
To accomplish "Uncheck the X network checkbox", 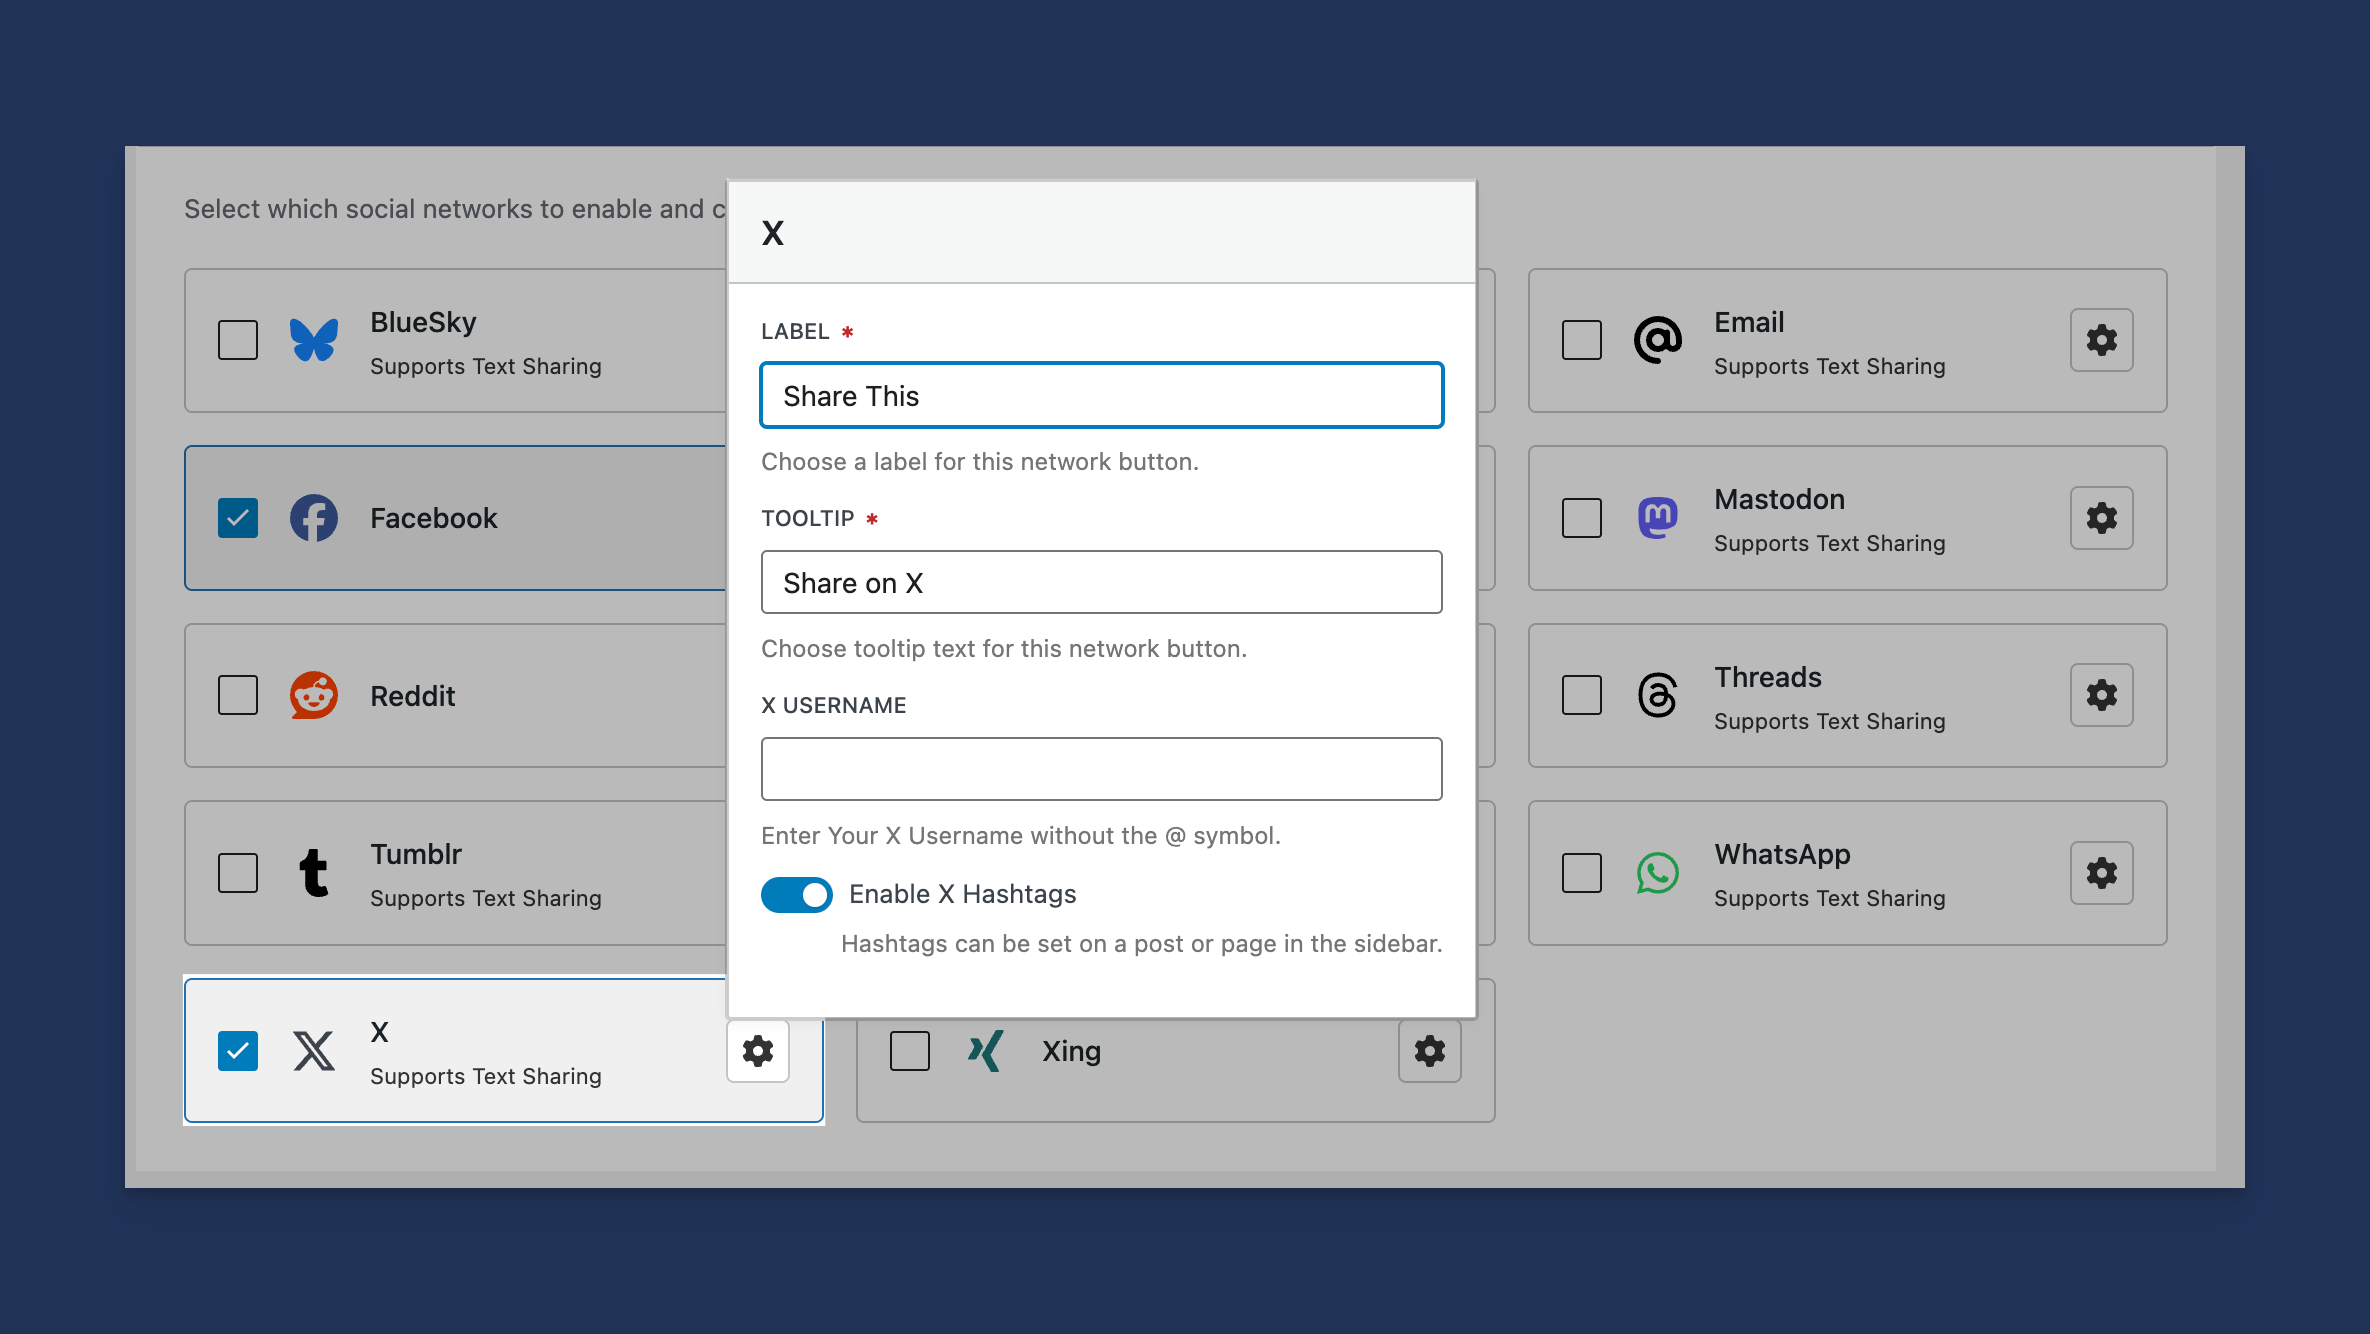I will (x=238, y=1051).
